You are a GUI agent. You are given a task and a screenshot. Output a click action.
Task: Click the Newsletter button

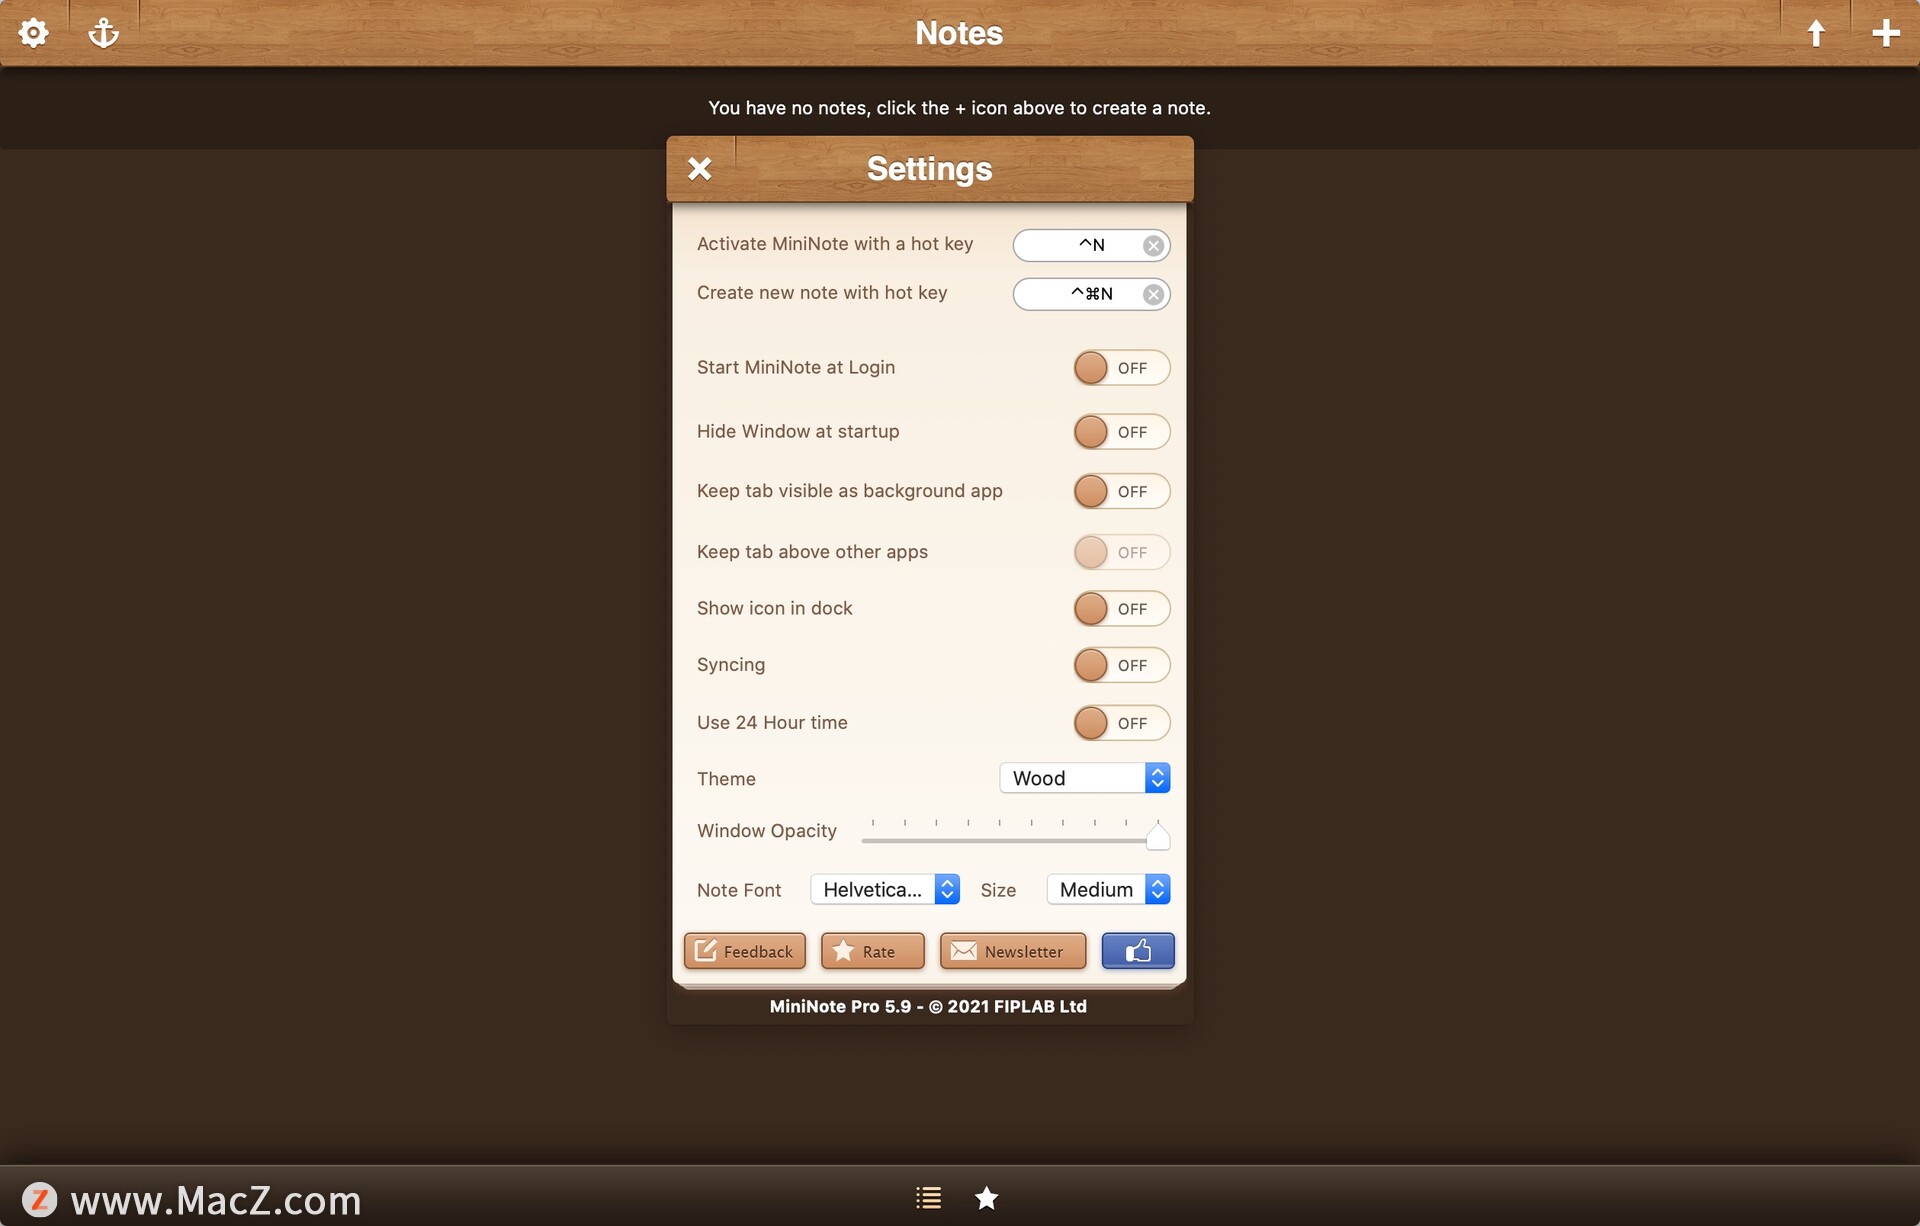(1012, 951)
